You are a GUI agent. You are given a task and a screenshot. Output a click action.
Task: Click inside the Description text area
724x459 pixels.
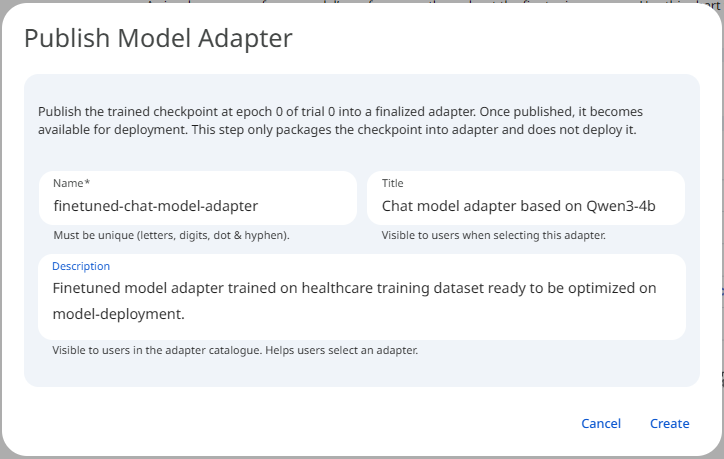(361, 301)
